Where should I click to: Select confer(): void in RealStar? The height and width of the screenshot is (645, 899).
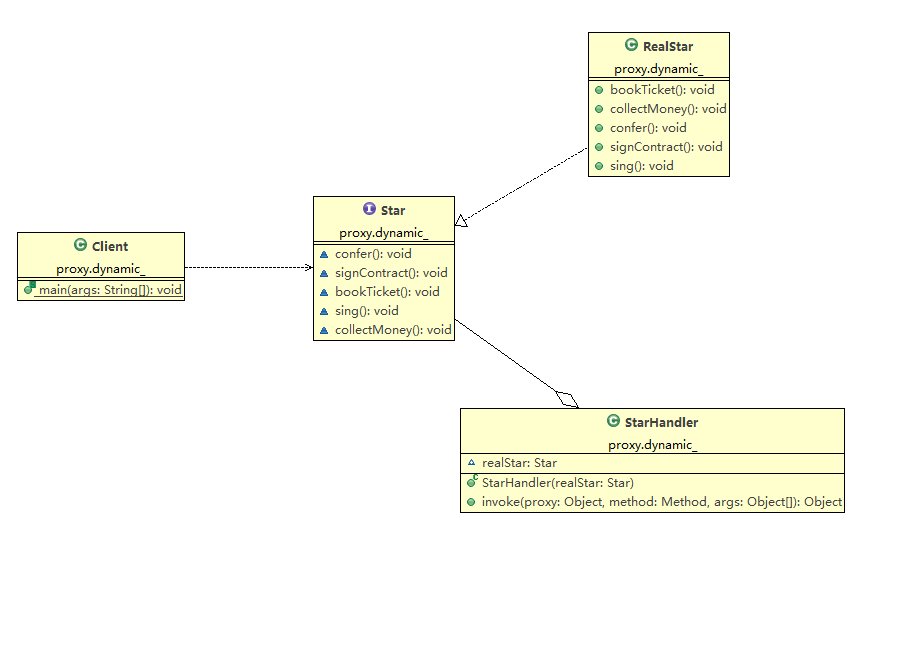click(x=648, y=128)
